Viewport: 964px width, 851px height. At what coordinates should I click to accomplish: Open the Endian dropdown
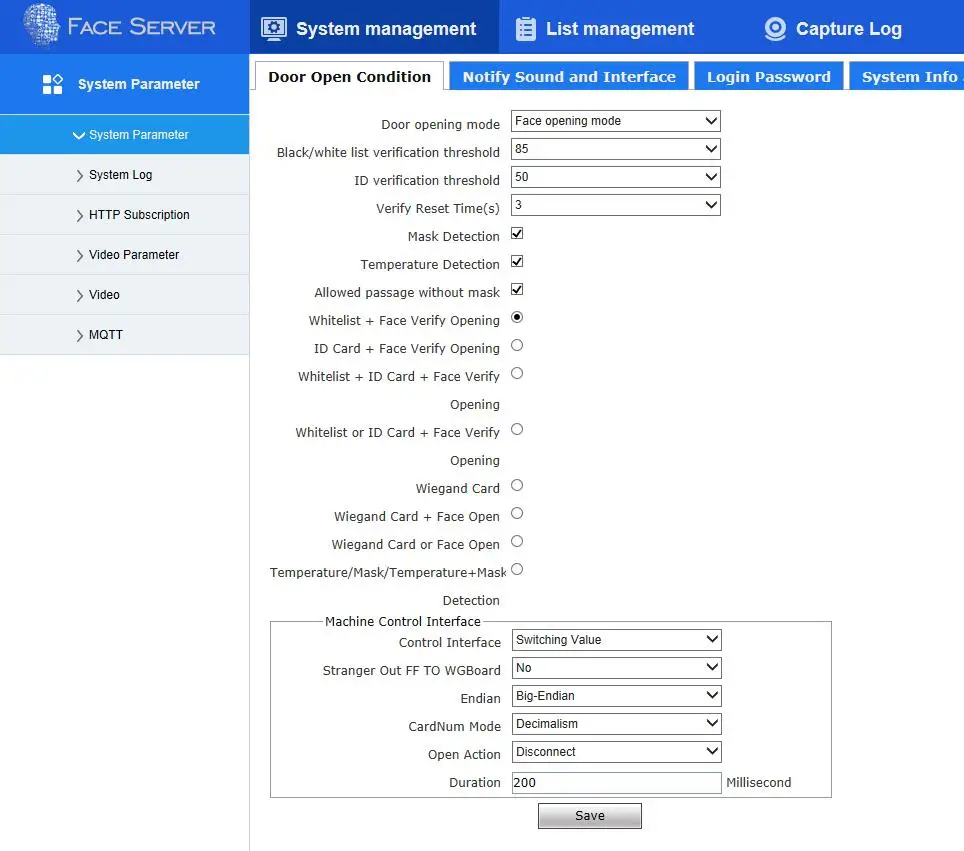click(617, 695)
